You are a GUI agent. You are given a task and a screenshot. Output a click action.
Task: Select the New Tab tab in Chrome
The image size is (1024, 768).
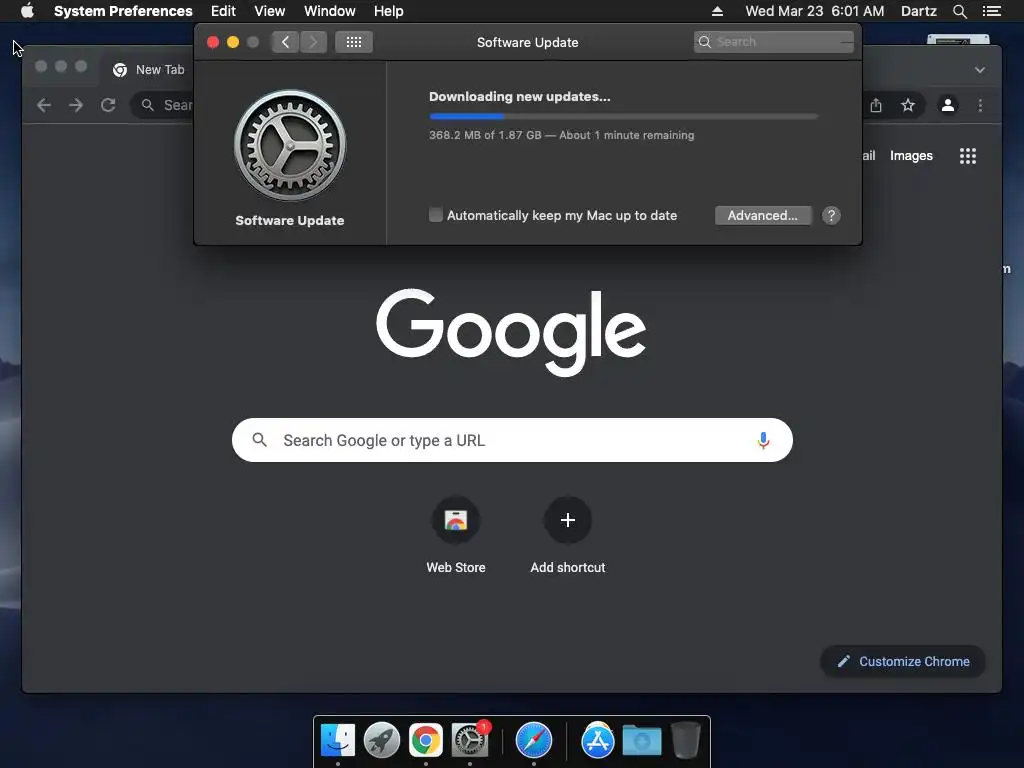(149, 70)
